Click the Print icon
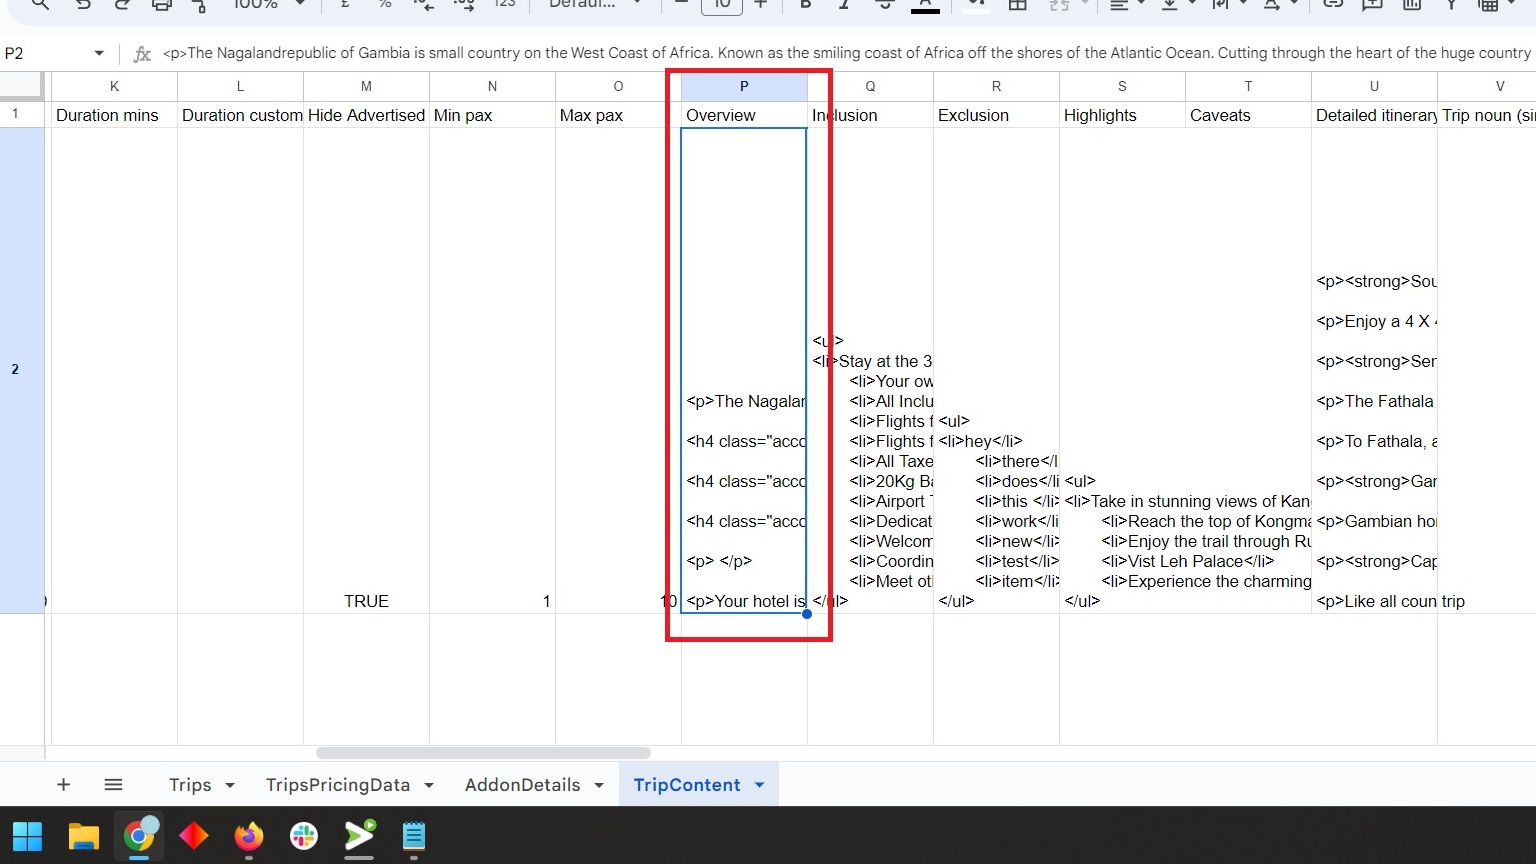The image size is (1536, 864). pos(161,5)
